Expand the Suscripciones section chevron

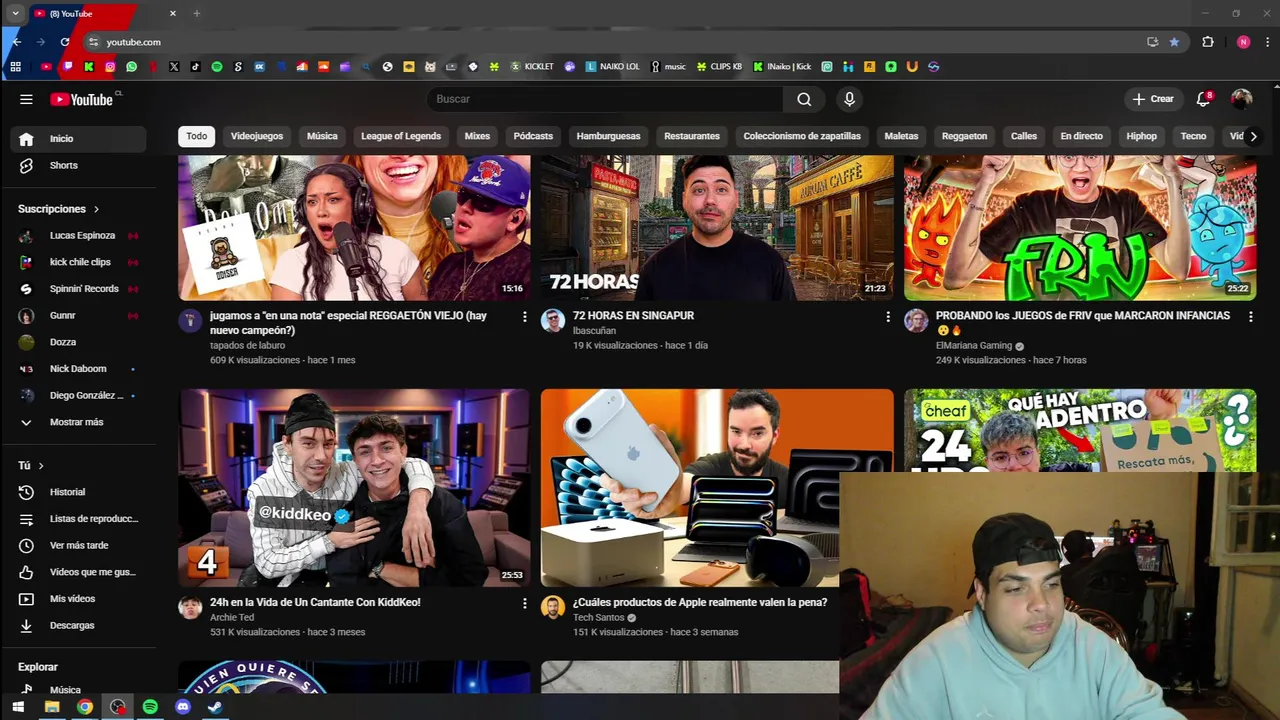[97, 209]
